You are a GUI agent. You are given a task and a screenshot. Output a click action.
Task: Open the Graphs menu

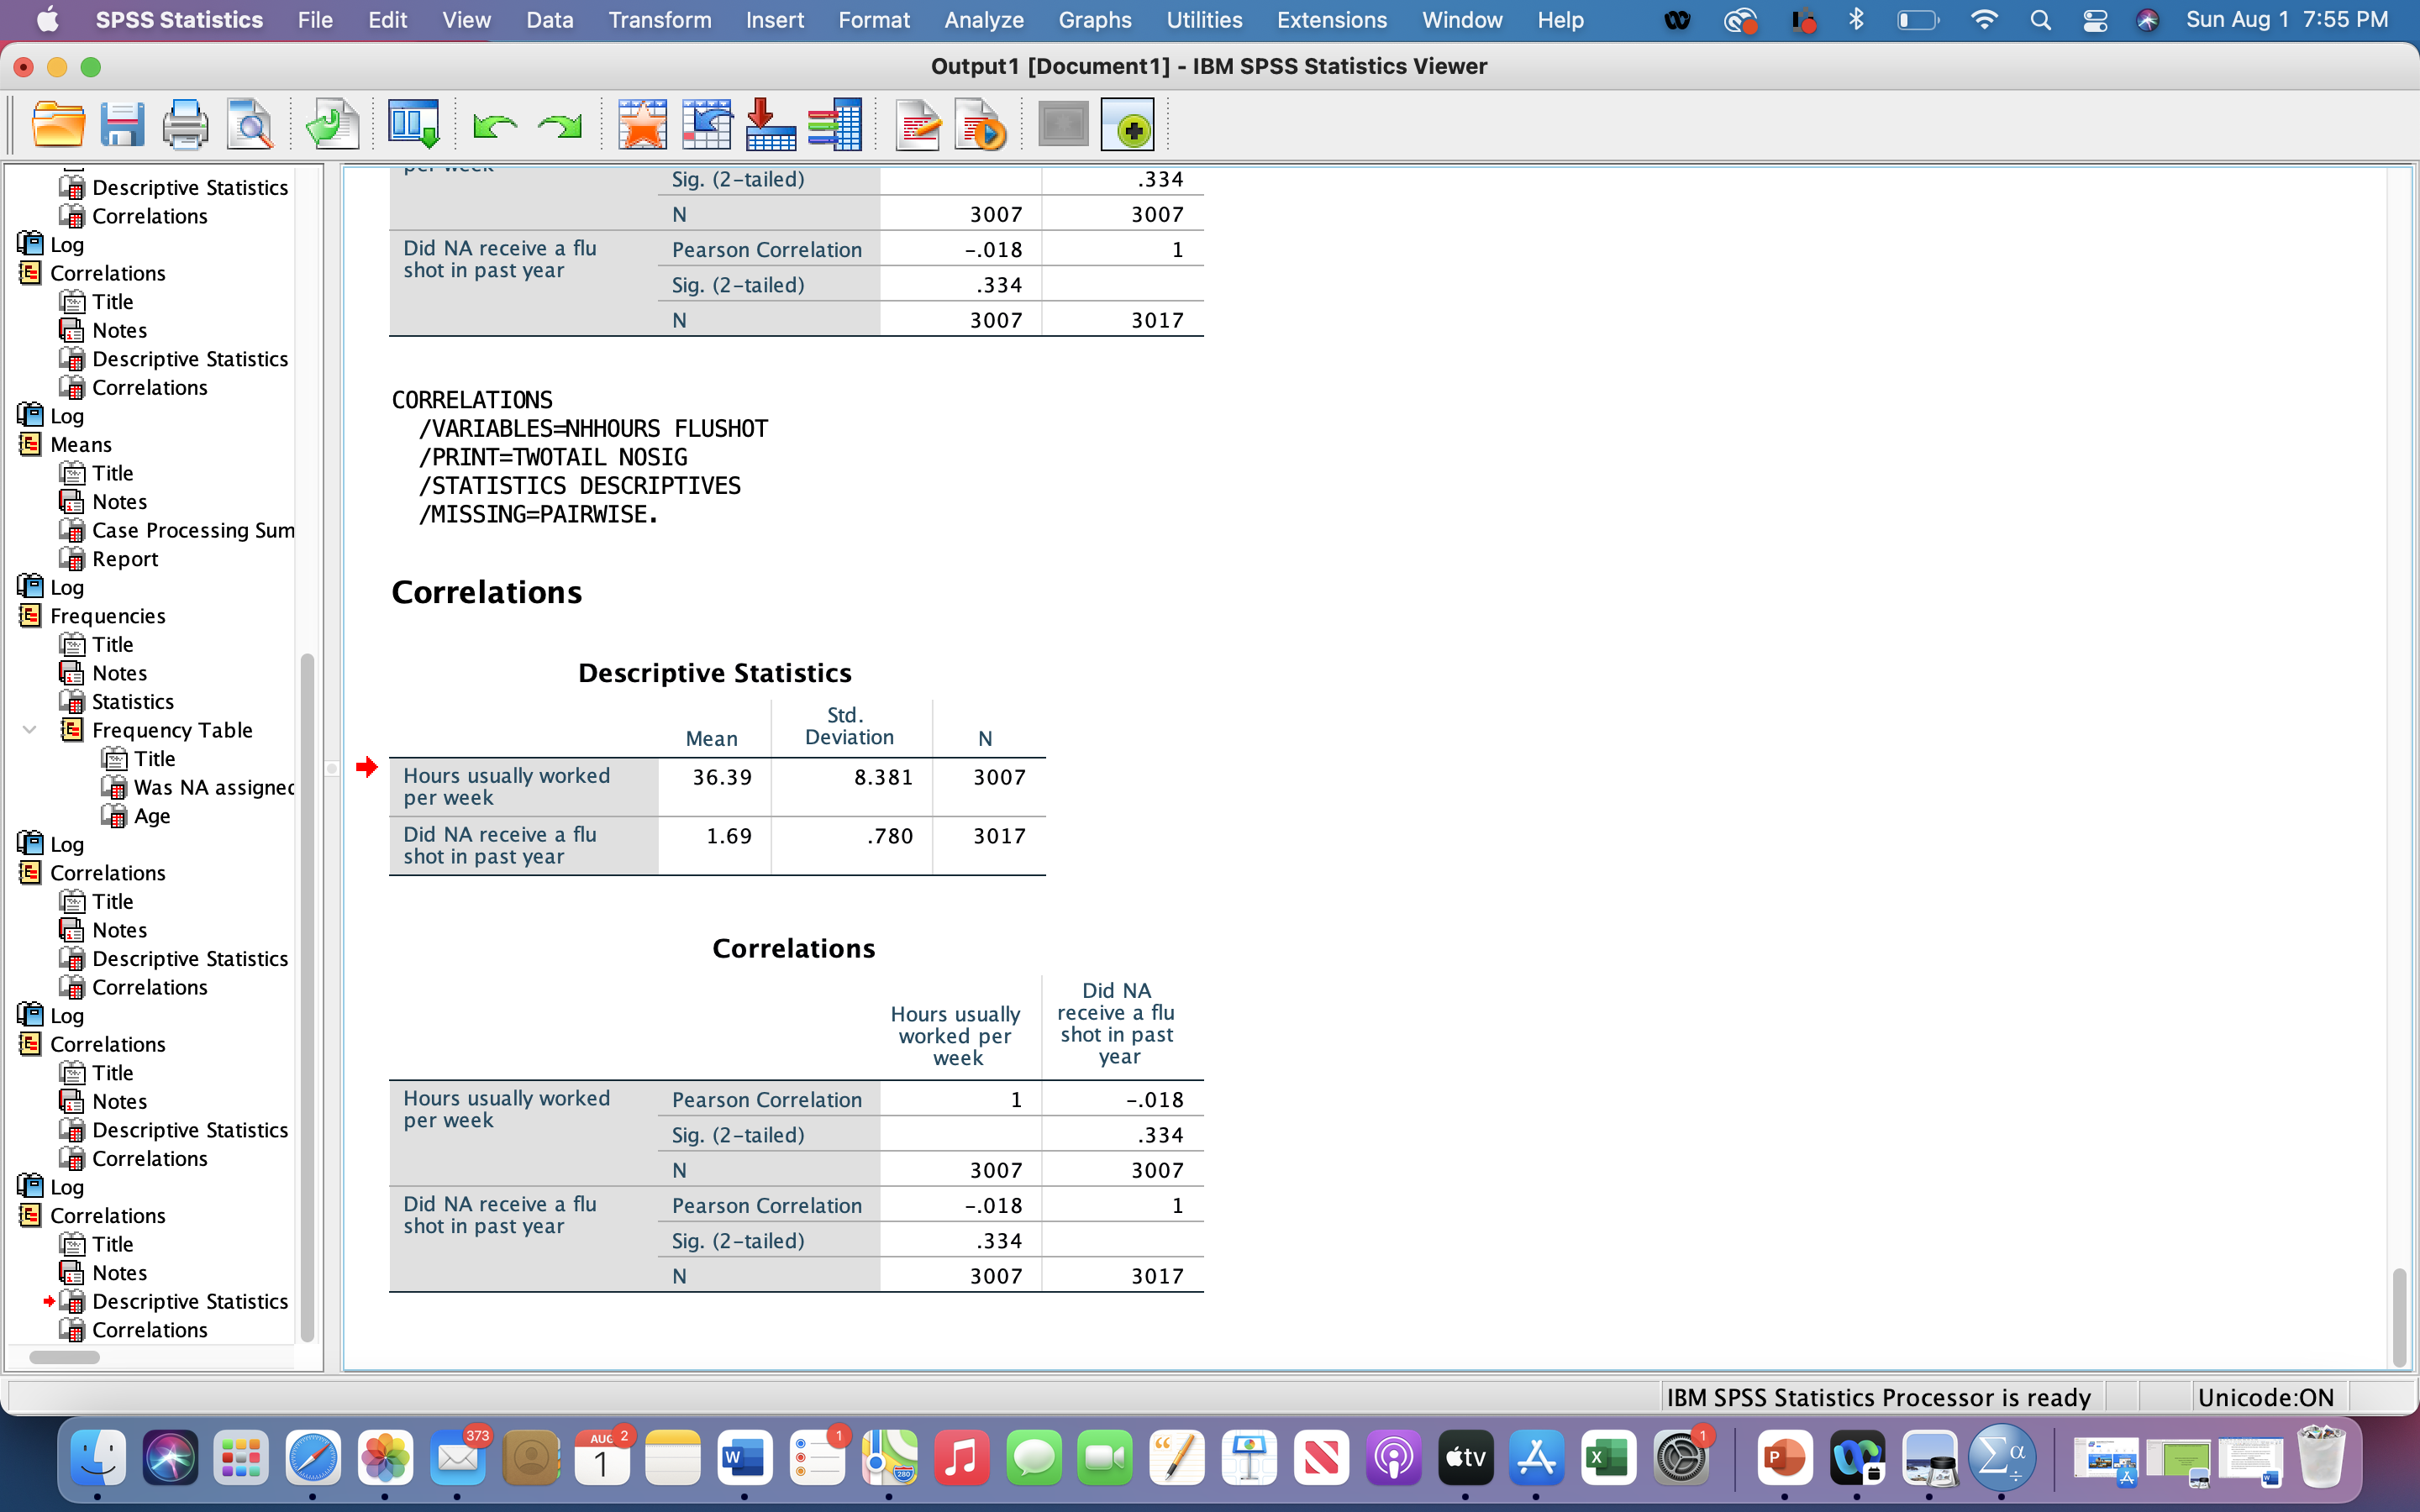[x=1094, y=20]
